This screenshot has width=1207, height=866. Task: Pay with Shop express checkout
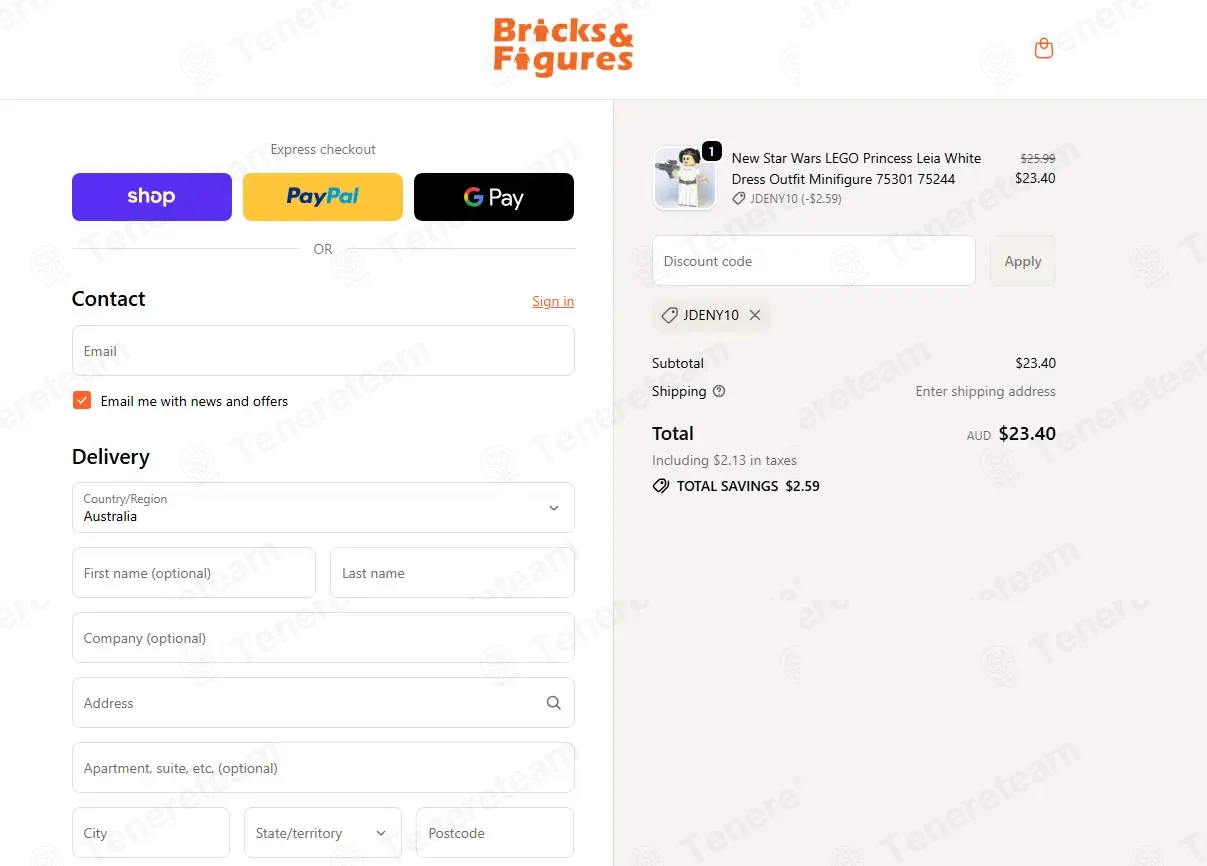[x=152, y=197]
